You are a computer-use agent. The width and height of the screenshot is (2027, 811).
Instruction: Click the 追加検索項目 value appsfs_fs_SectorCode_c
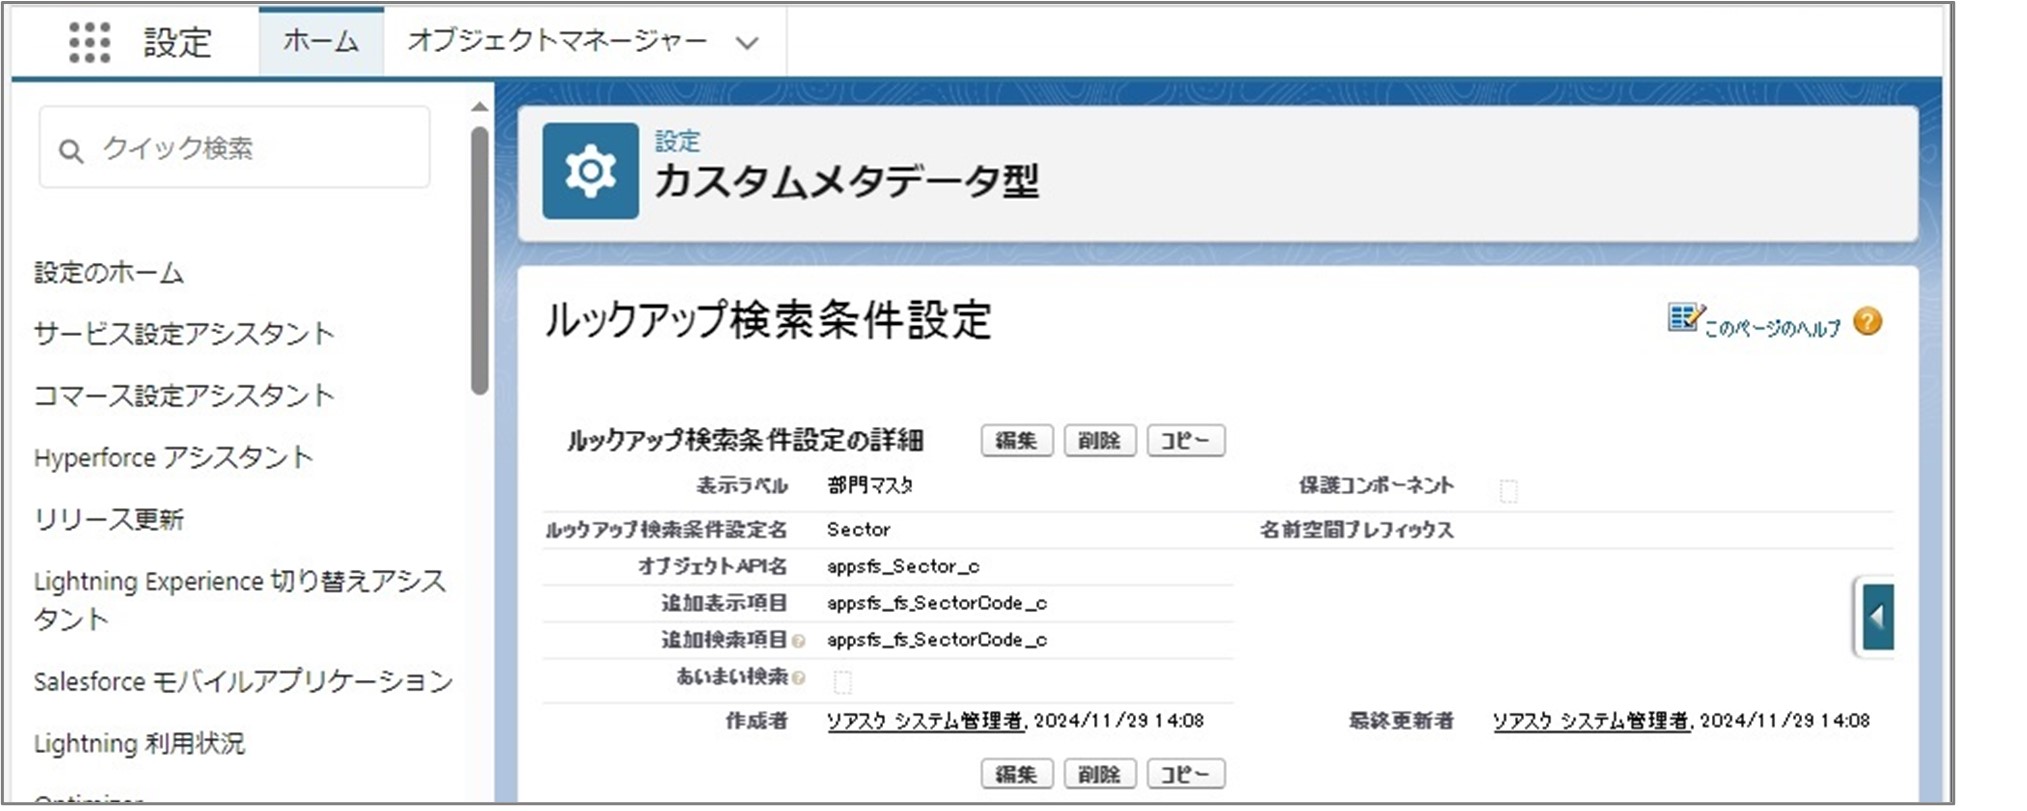937,640
